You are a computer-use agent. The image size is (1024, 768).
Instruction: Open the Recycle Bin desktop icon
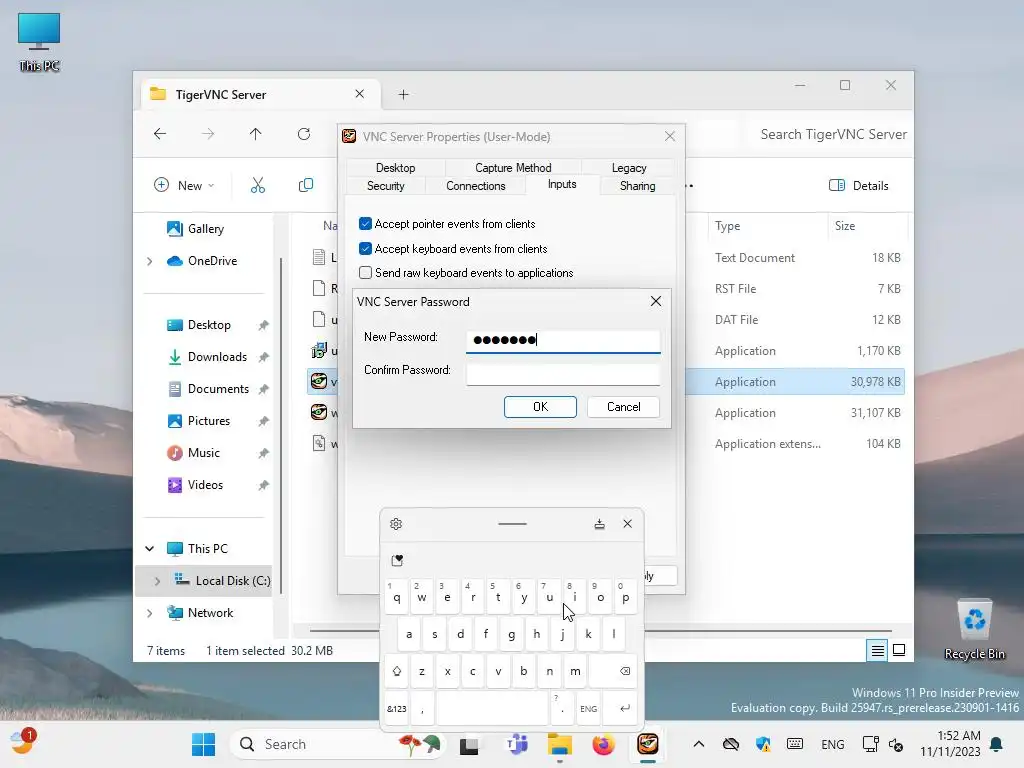tap(974, 629)
